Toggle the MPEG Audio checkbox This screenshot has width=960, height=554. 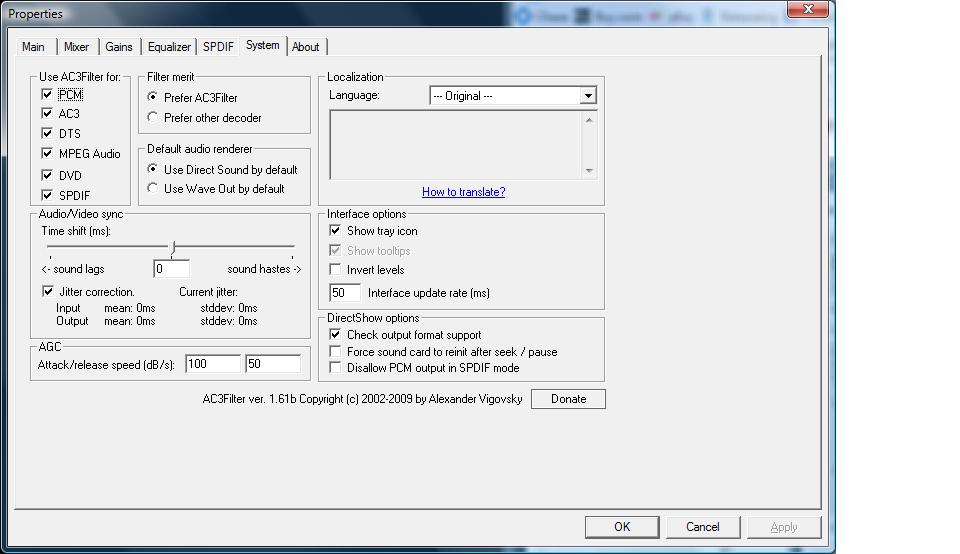click(x=47, y=154)
